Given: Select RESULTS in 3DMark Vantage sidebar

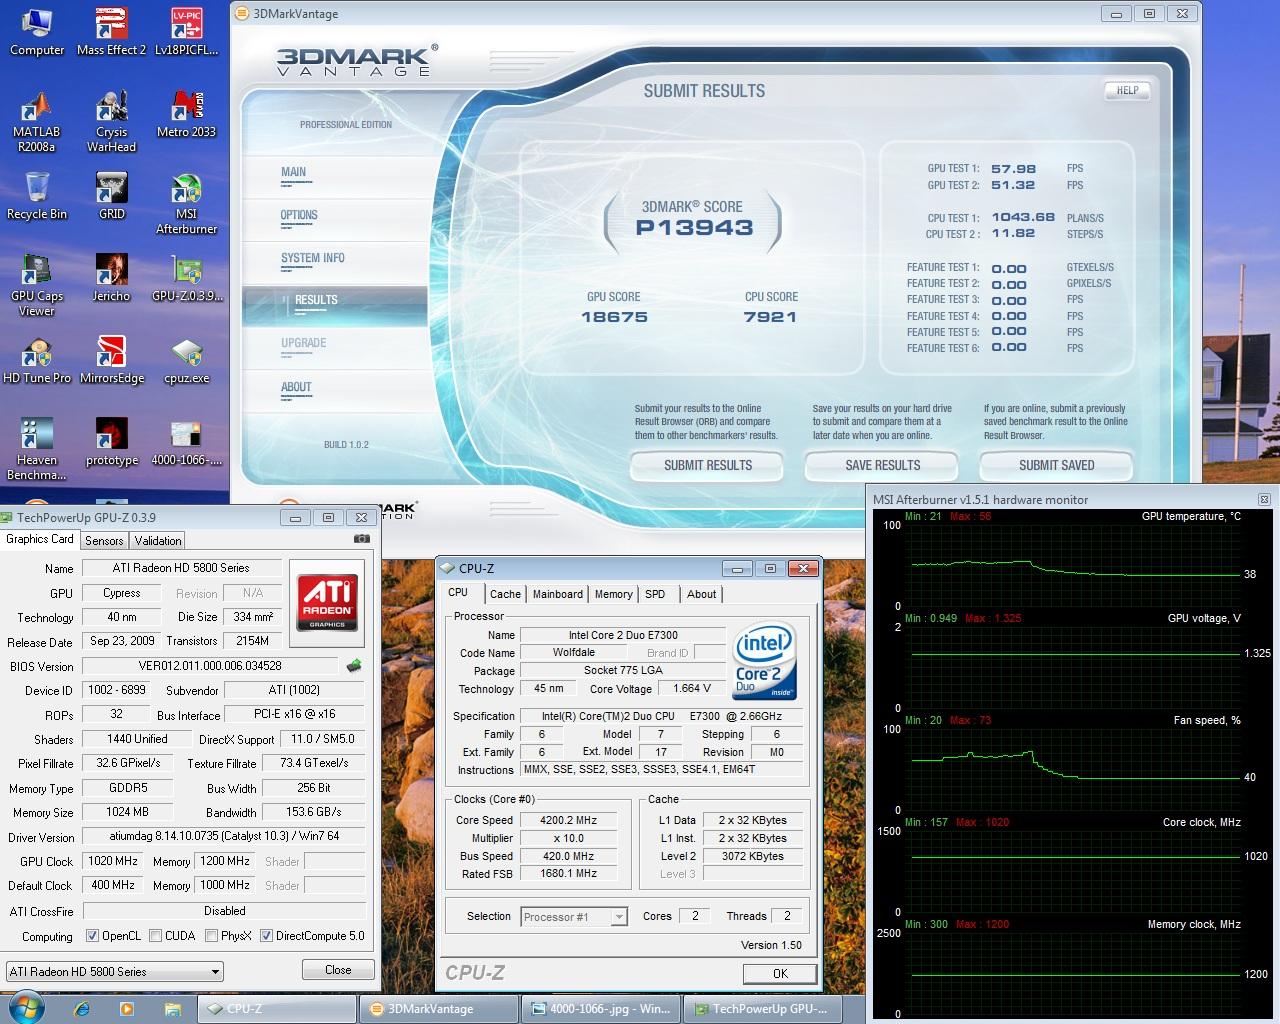Looking at the screenshot, I should pyautogui.click(x=334, y=304).
